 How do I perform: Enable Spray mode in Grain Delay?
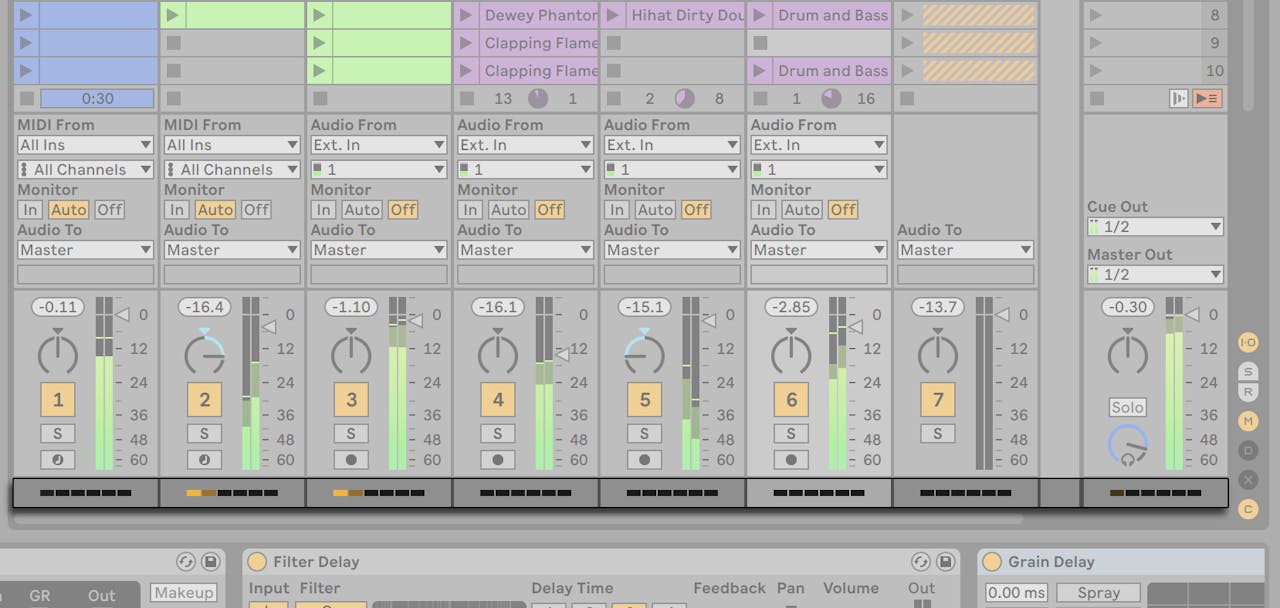coord(1098,592)
